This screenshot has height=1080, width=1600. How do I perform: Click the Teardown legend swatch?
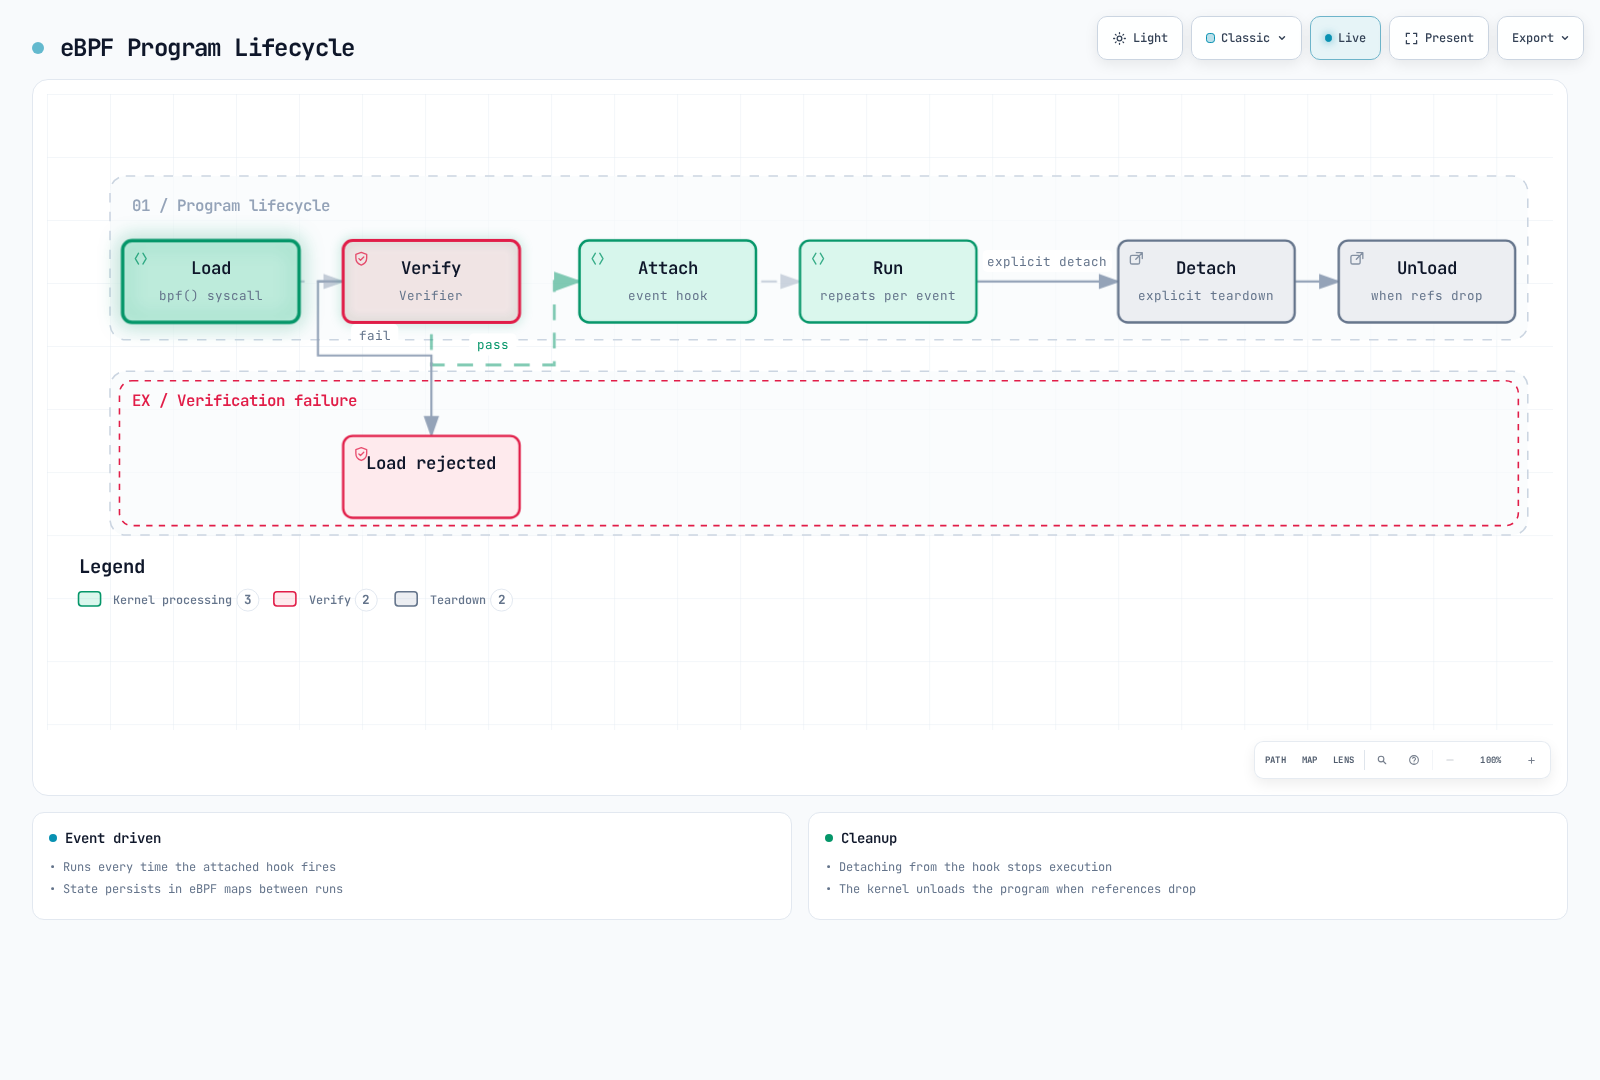tap(406, 599)
